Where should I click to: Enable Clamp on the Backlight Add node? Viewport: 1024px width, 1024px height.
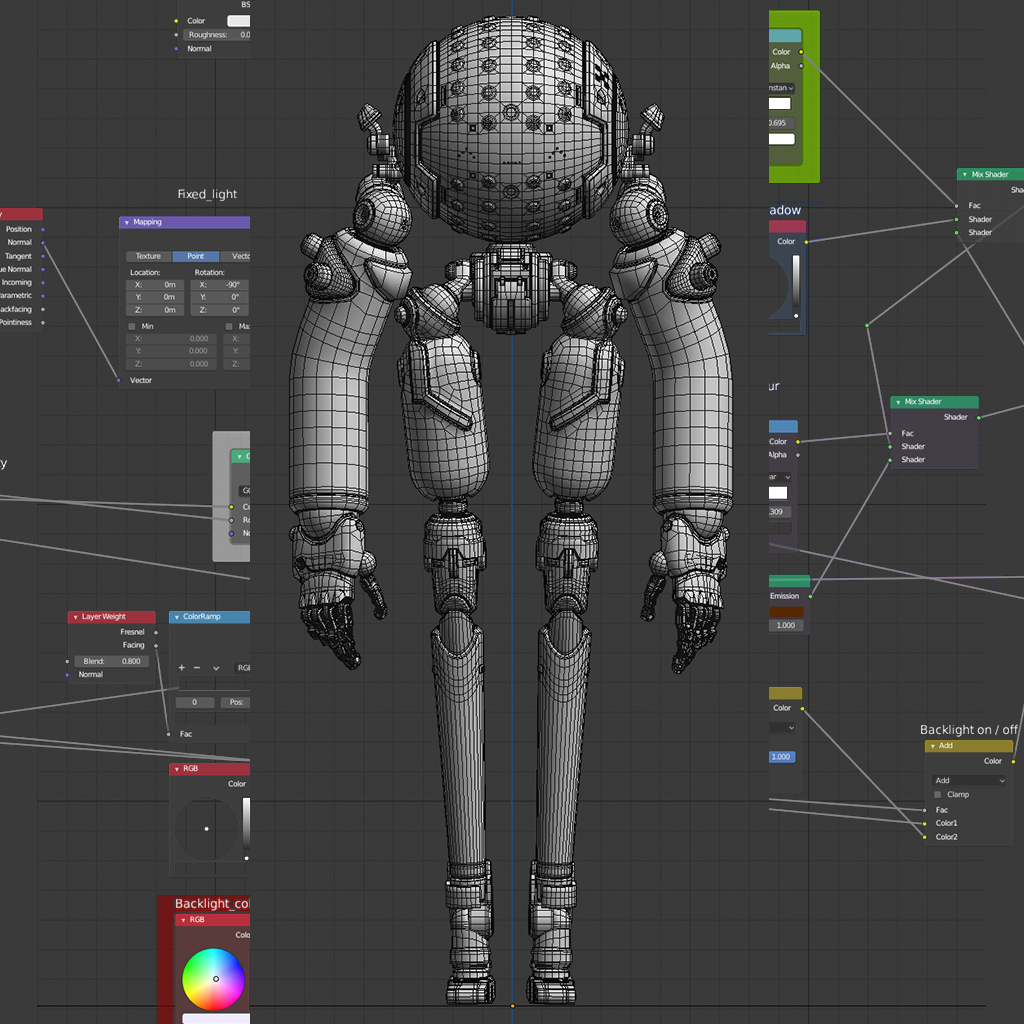pos(938,794)
